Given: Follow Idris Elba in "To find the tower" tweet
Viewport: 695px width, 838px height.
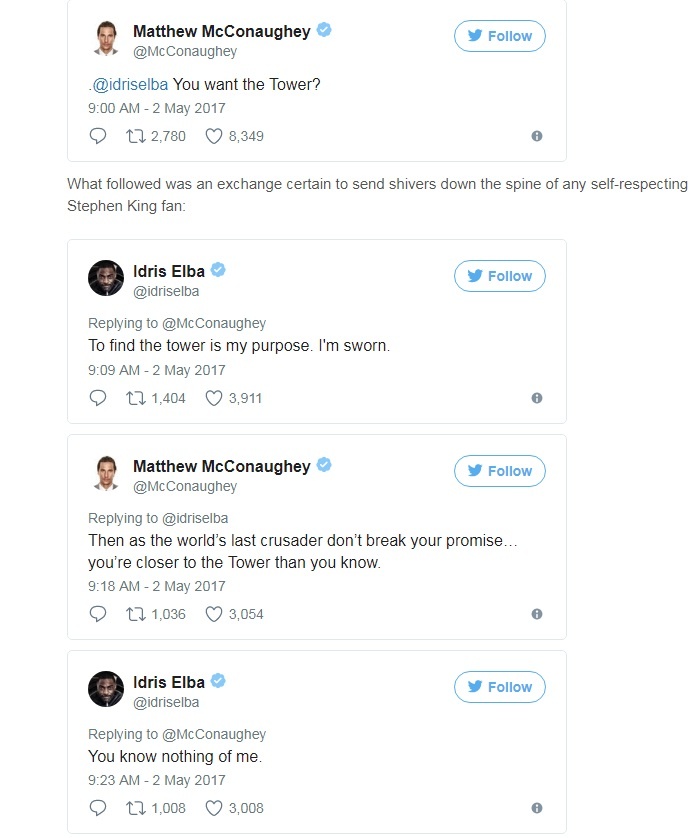Looking at the screenshot, I should coord(500,276).
